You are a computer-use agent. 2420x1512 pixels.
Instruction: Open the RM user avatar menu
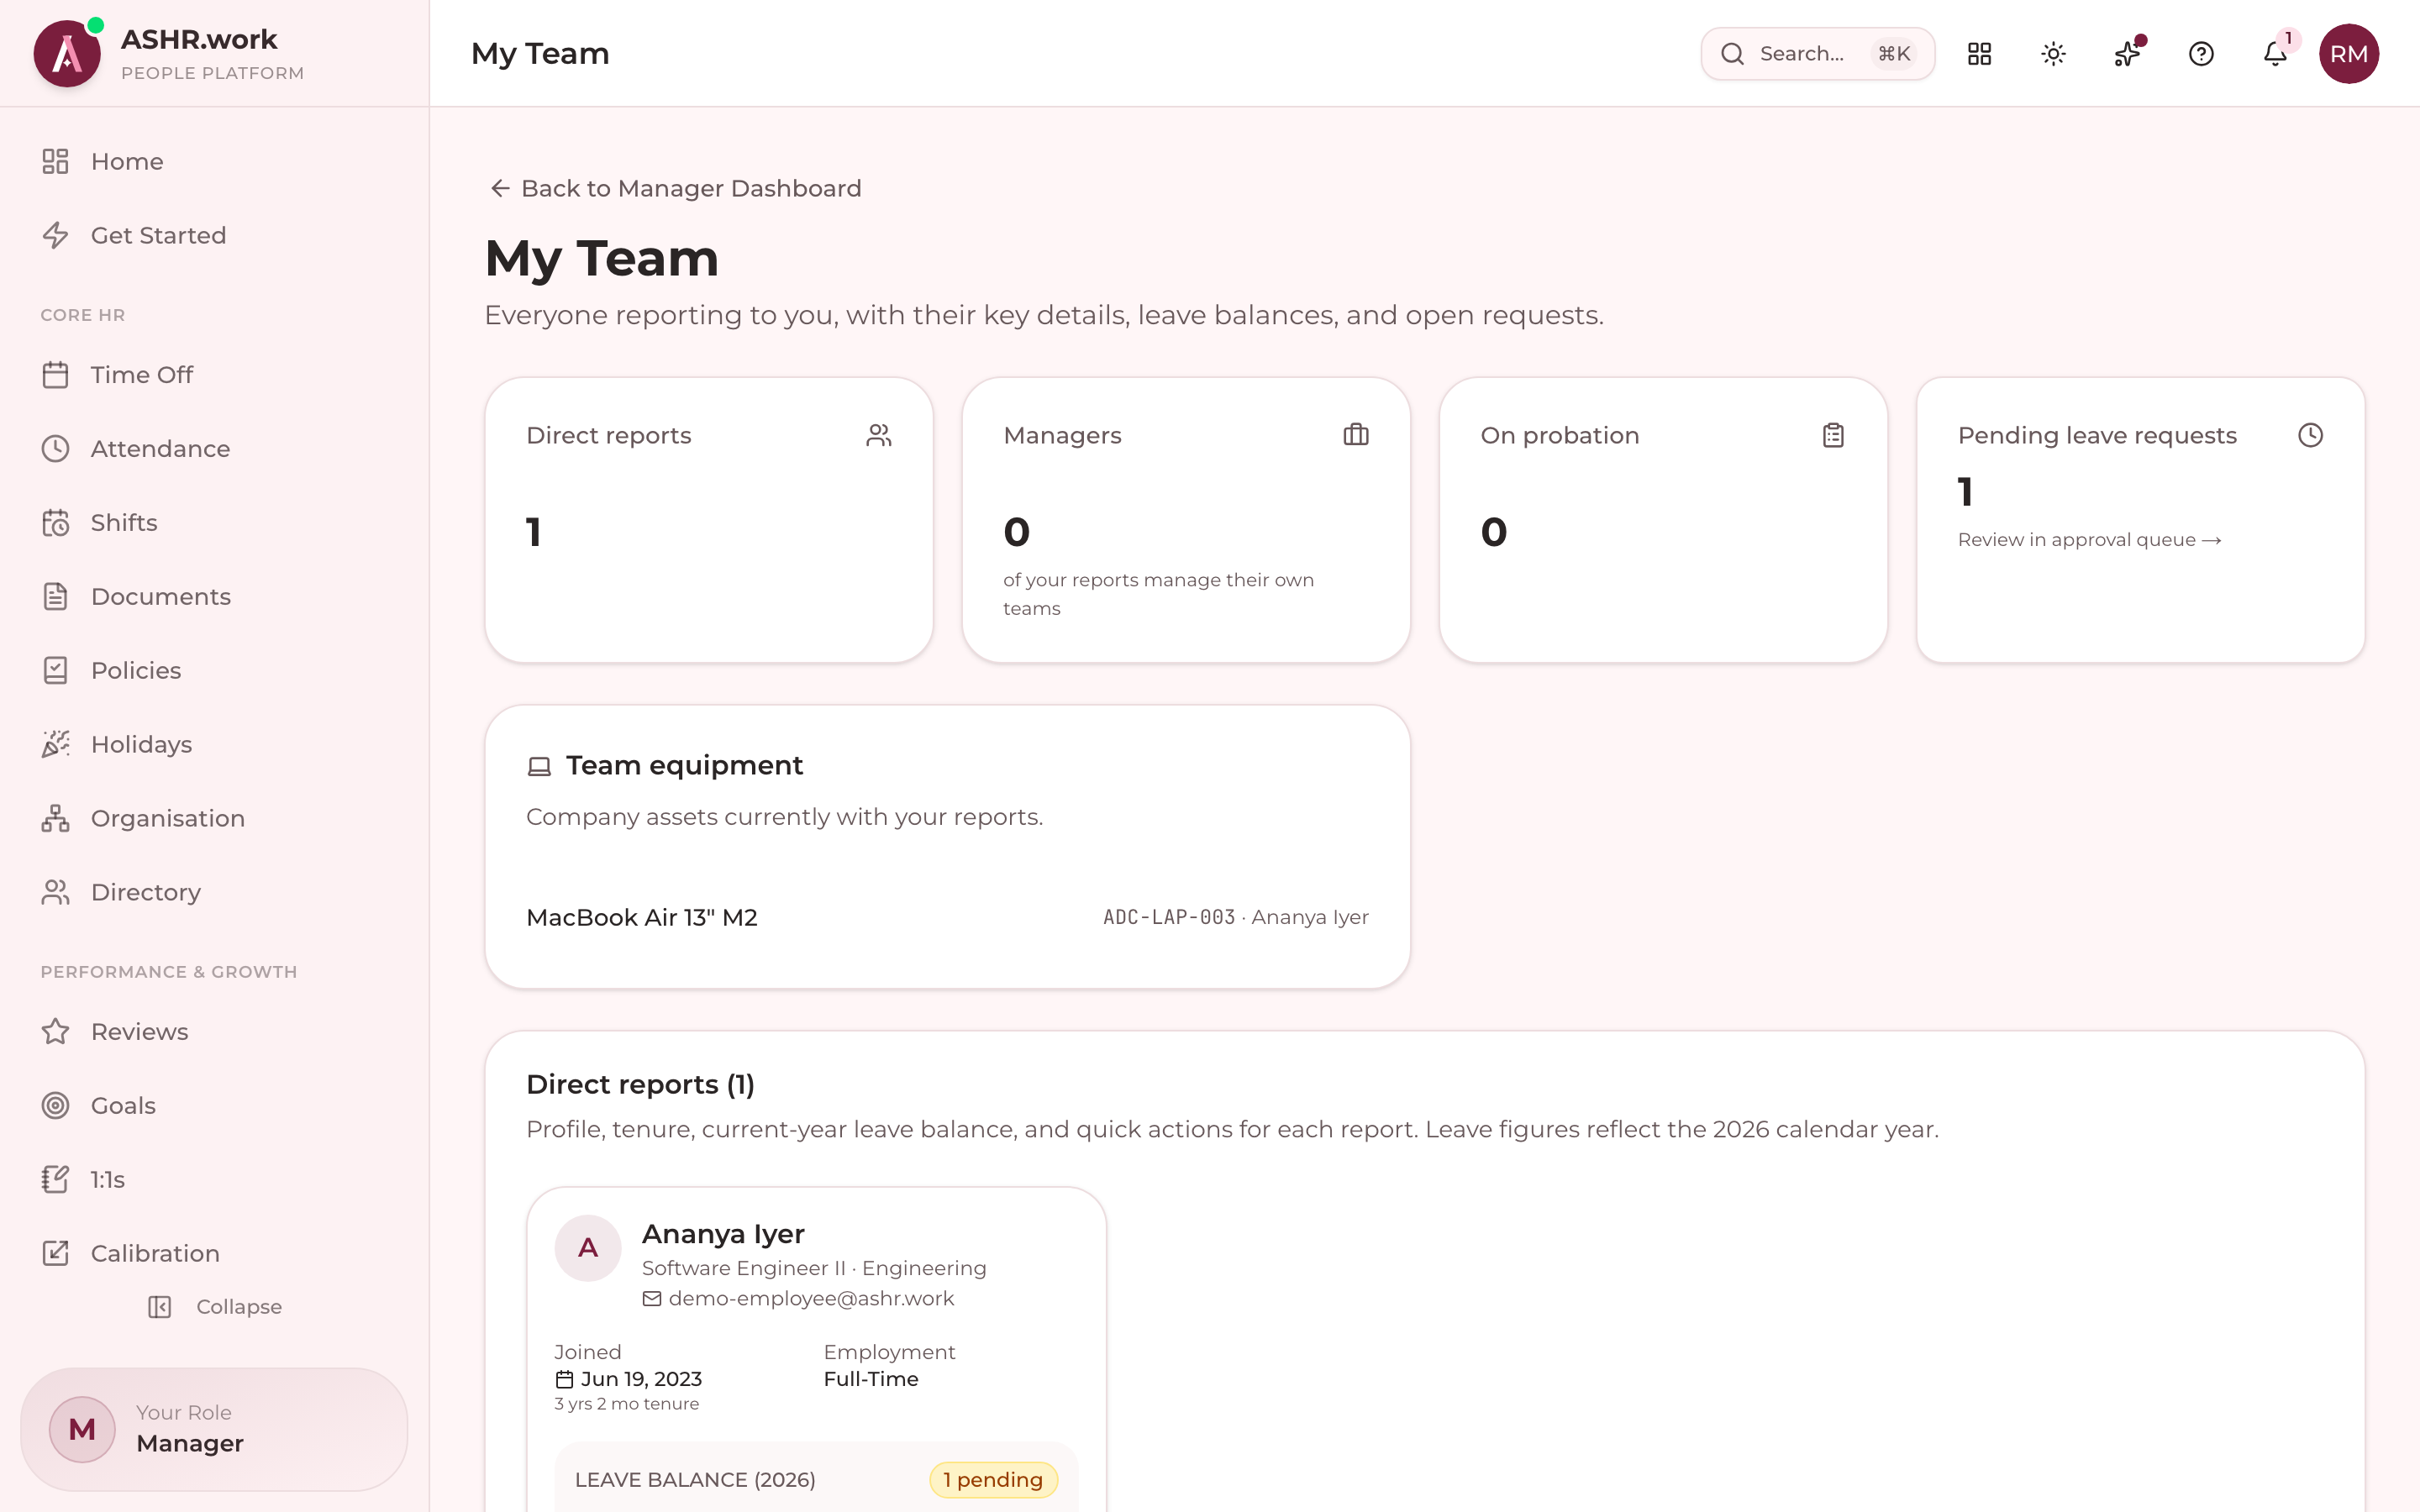point(2349,54)
